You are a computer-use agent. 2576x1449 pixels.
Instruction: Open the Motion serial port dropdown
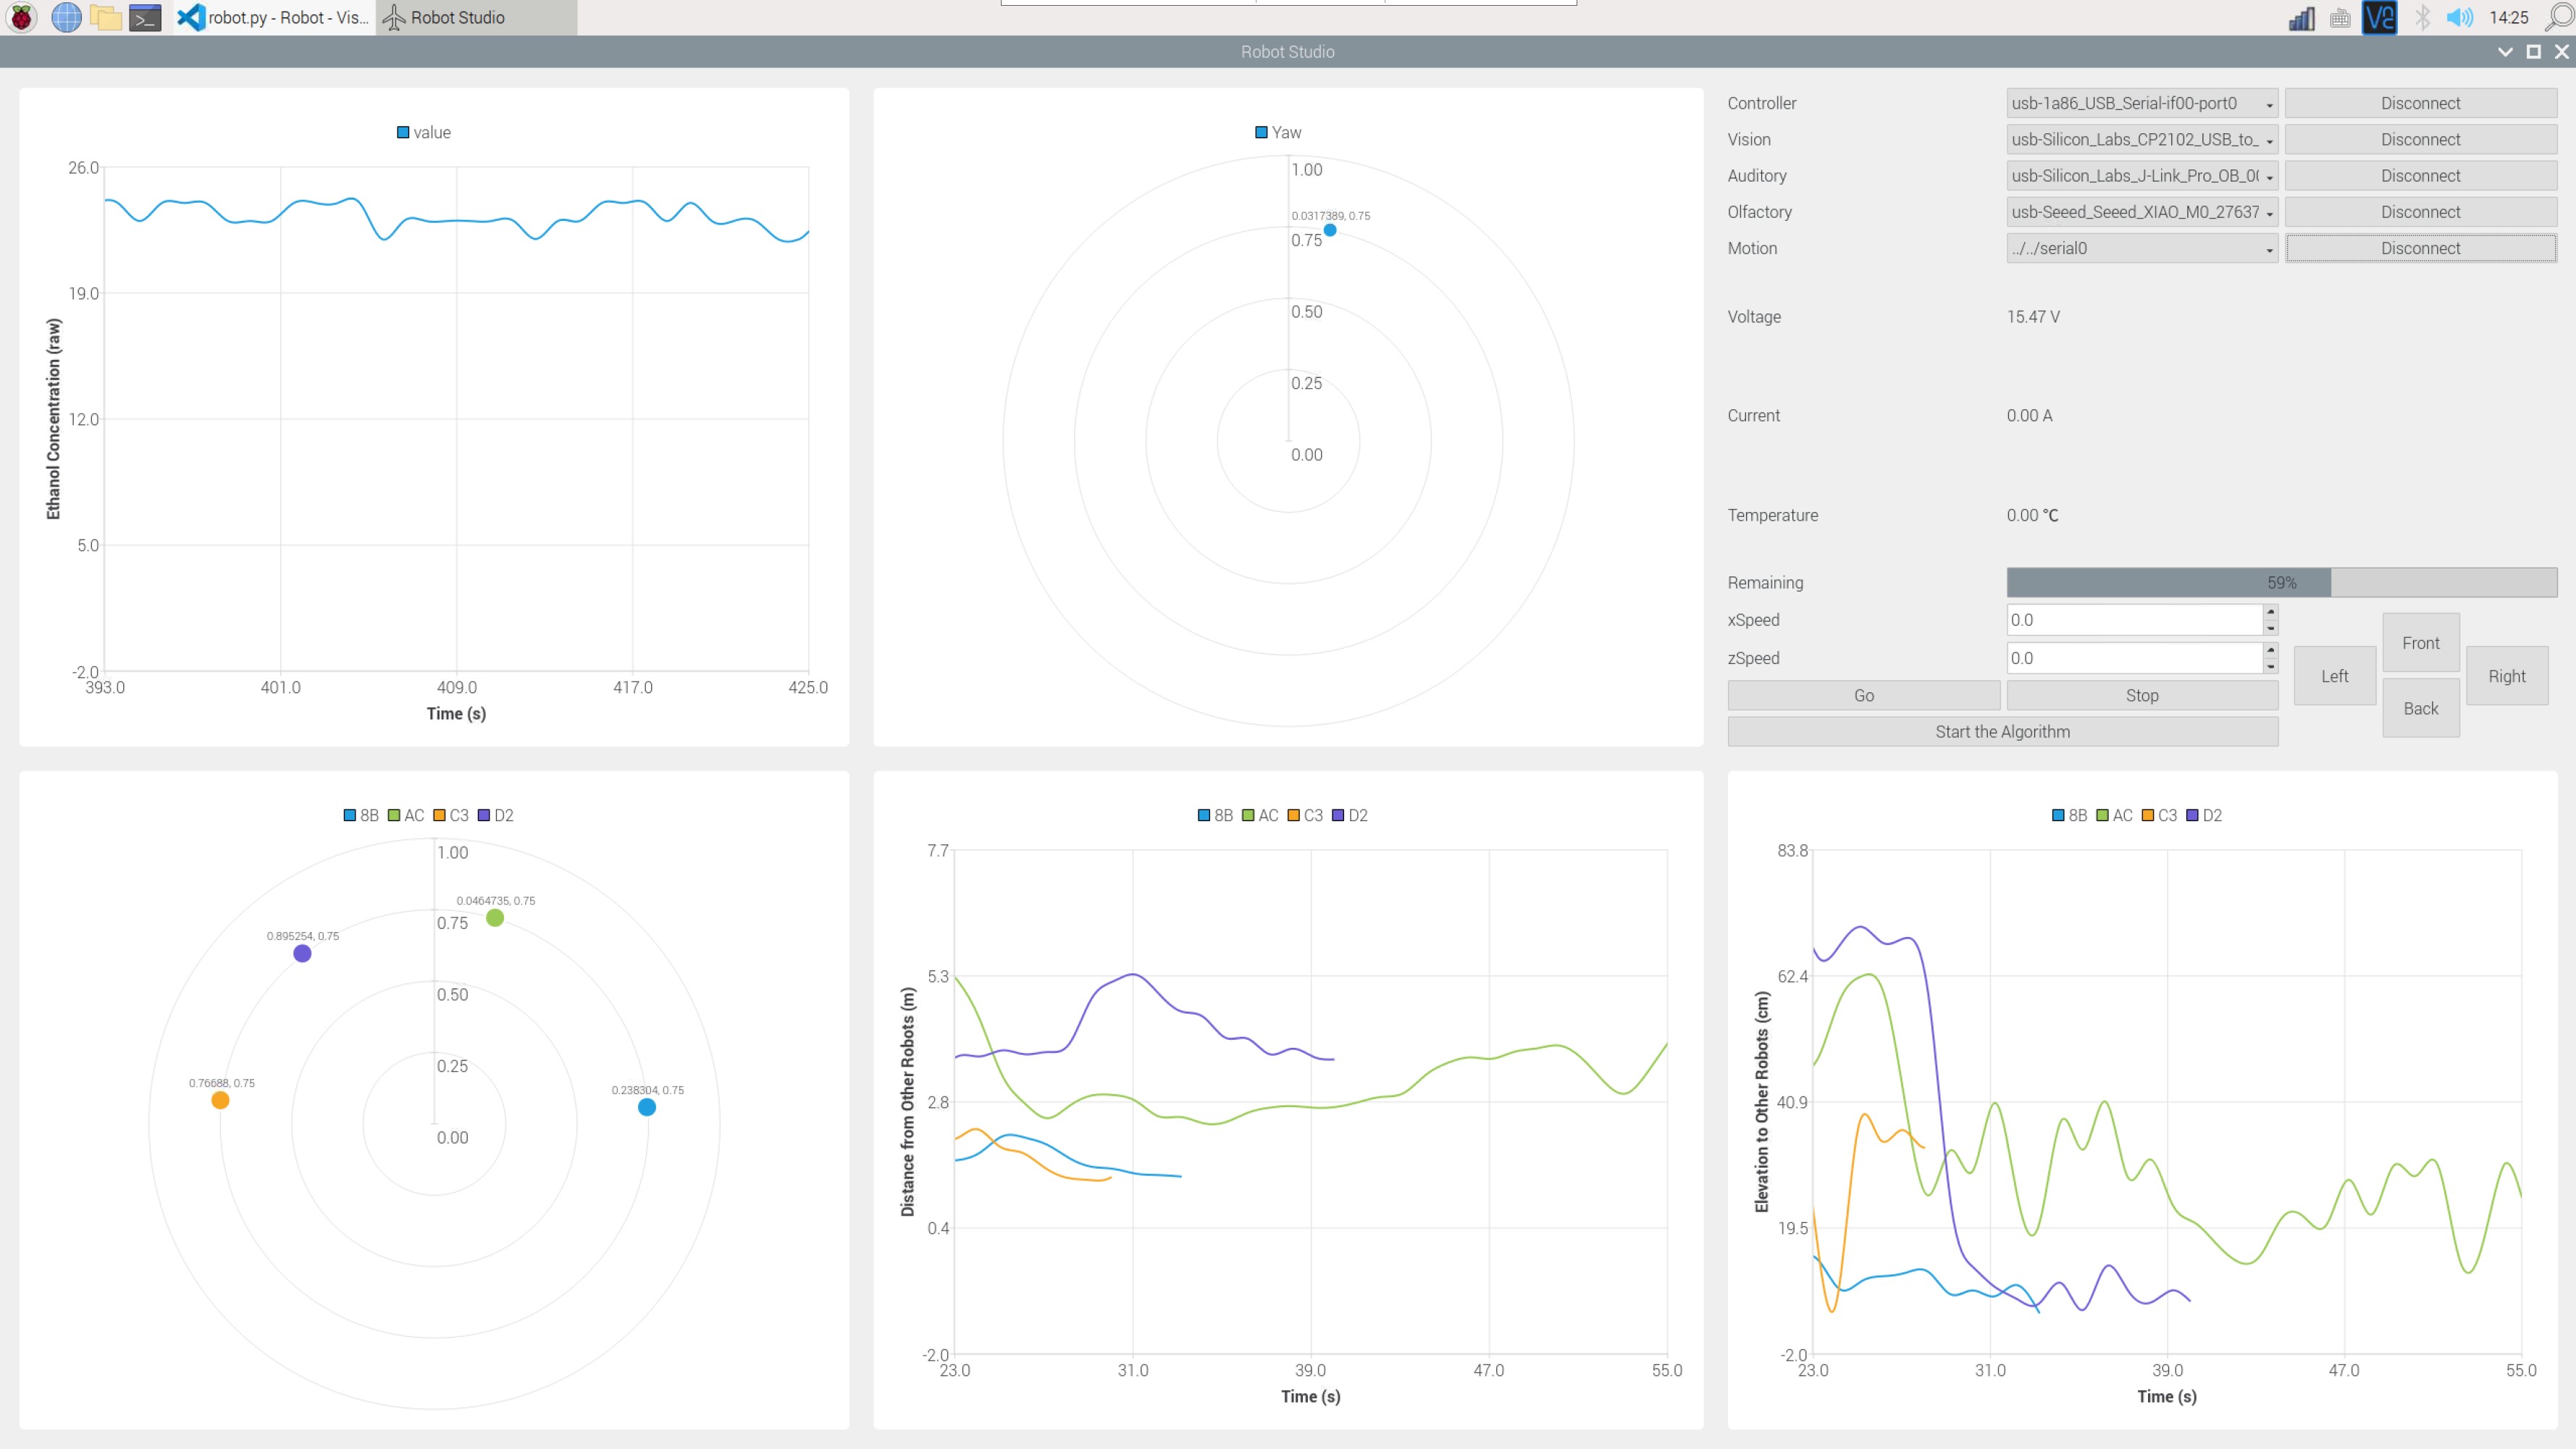(2141, 248)
